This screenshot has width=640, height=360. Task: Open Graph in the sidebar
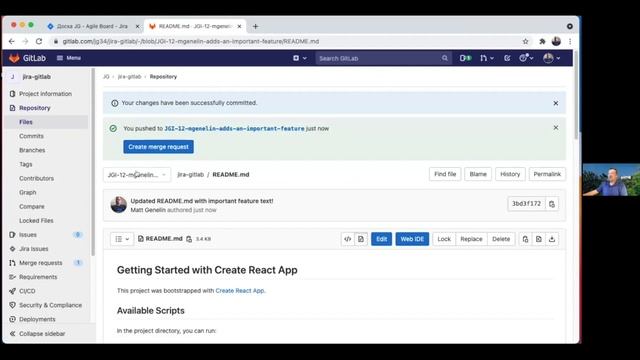coord(27,193)
